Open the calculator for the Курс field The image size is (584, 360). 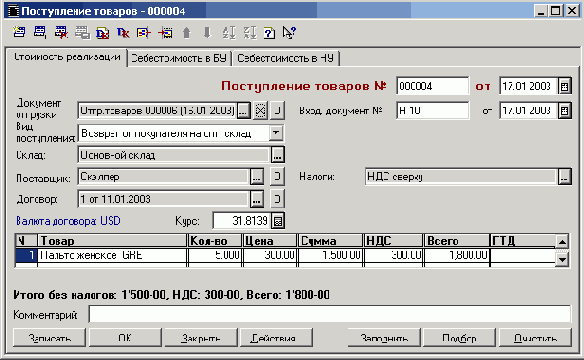click(x=278, y=221)
